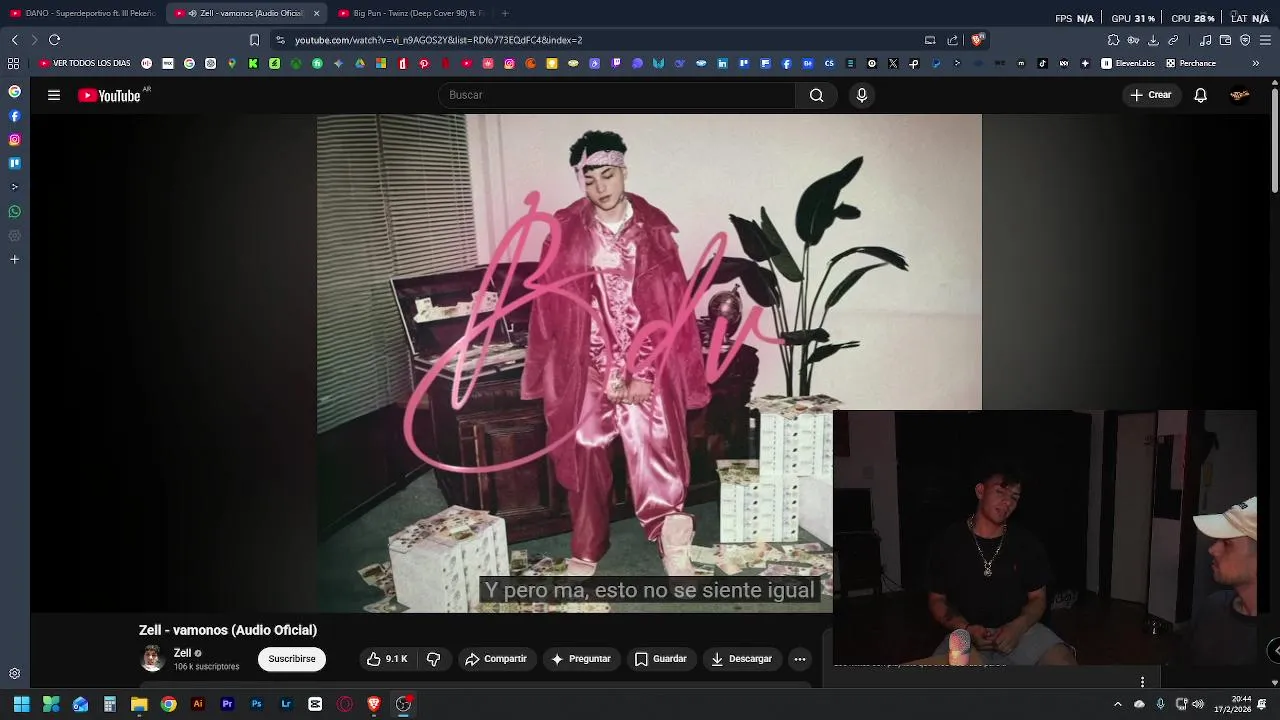Launch Photoshop from the taskbar
The width and height of the screenshot is (1280, 720).
(x=256, y=704)
